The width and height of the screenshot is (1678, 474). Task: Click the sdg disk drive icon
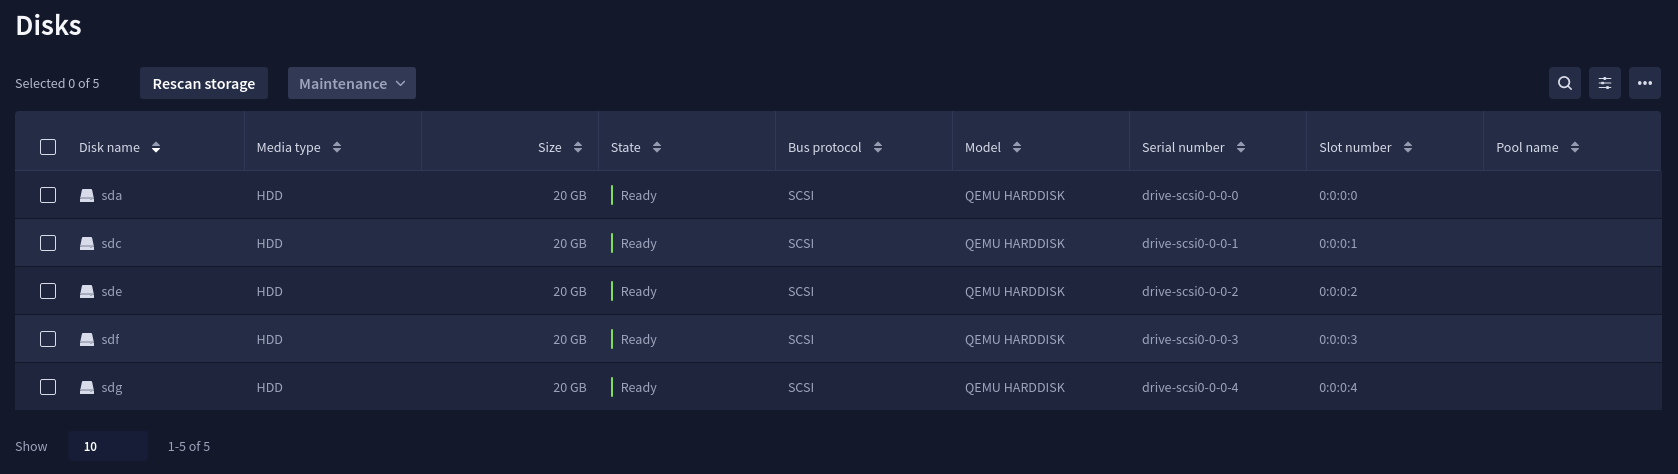pyautogui.click(x=87, y=387)
